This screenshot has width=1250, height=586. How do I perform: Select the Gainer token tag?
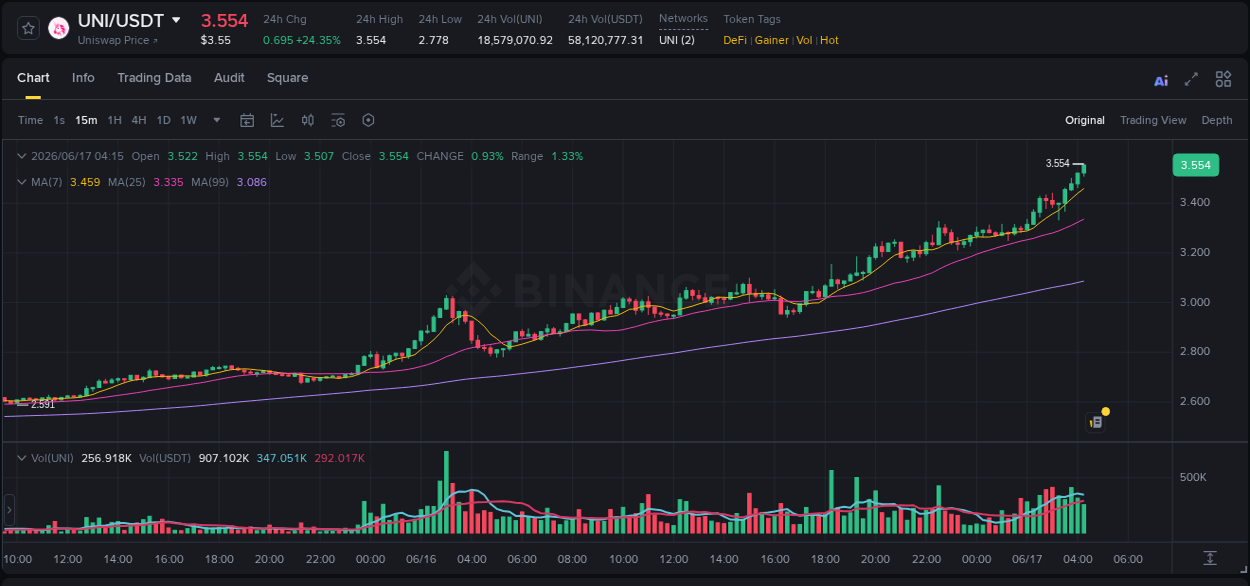(x=771, y=40)
